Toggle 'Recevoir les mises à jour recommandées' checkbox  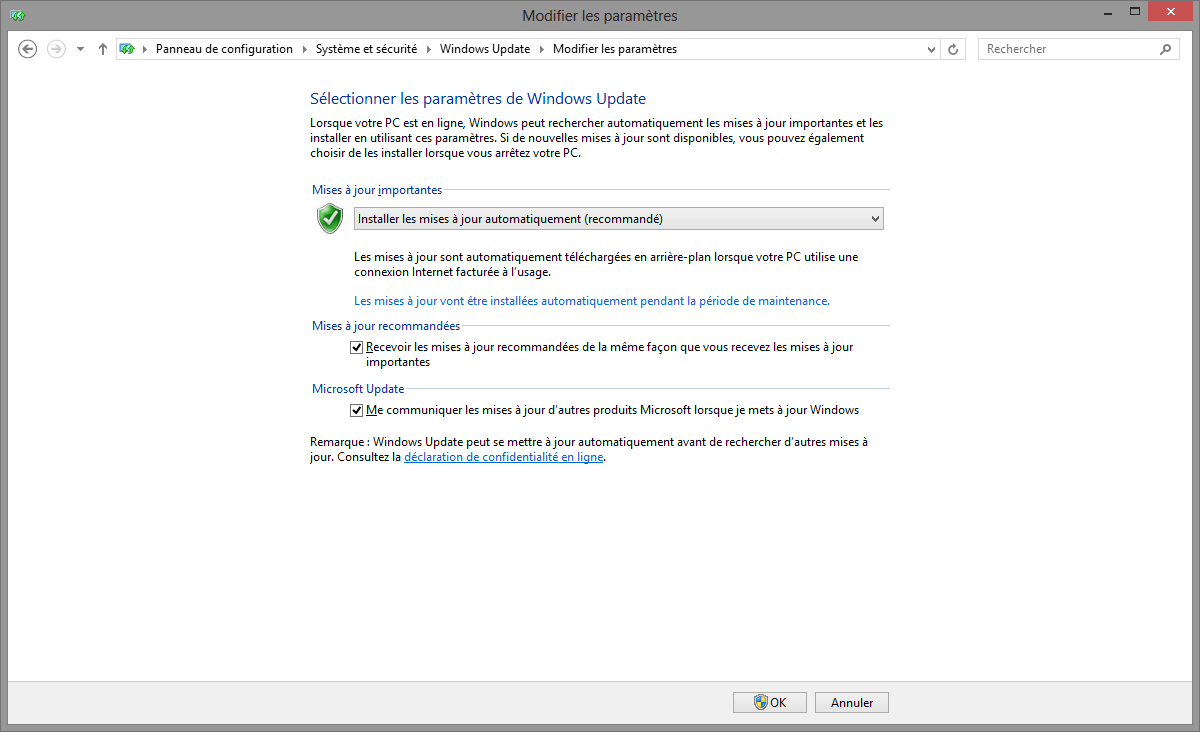pyautogui.click(x=357, y=347)
